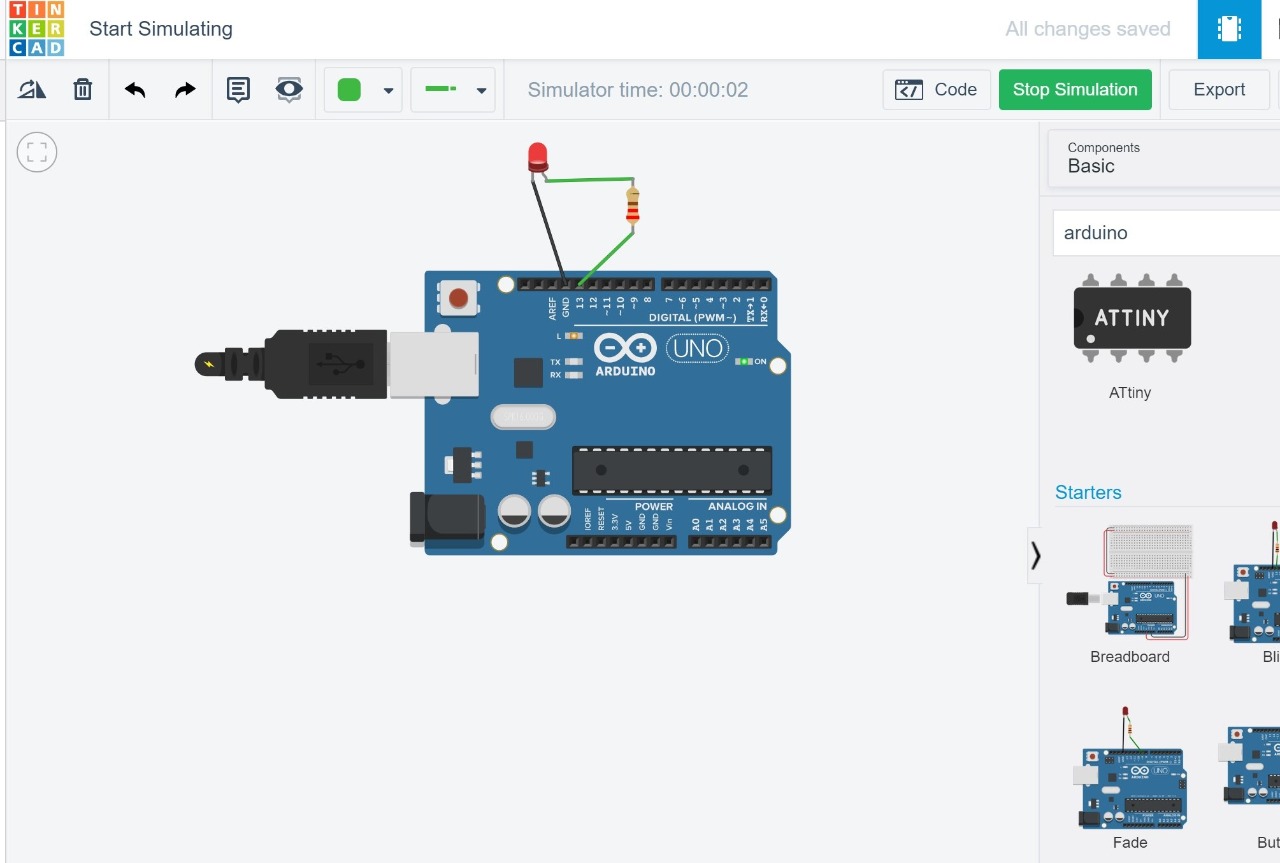Click the Arduino analog pin header
The height and width of the screenshot is (863, 1280).
pos(730,542)
